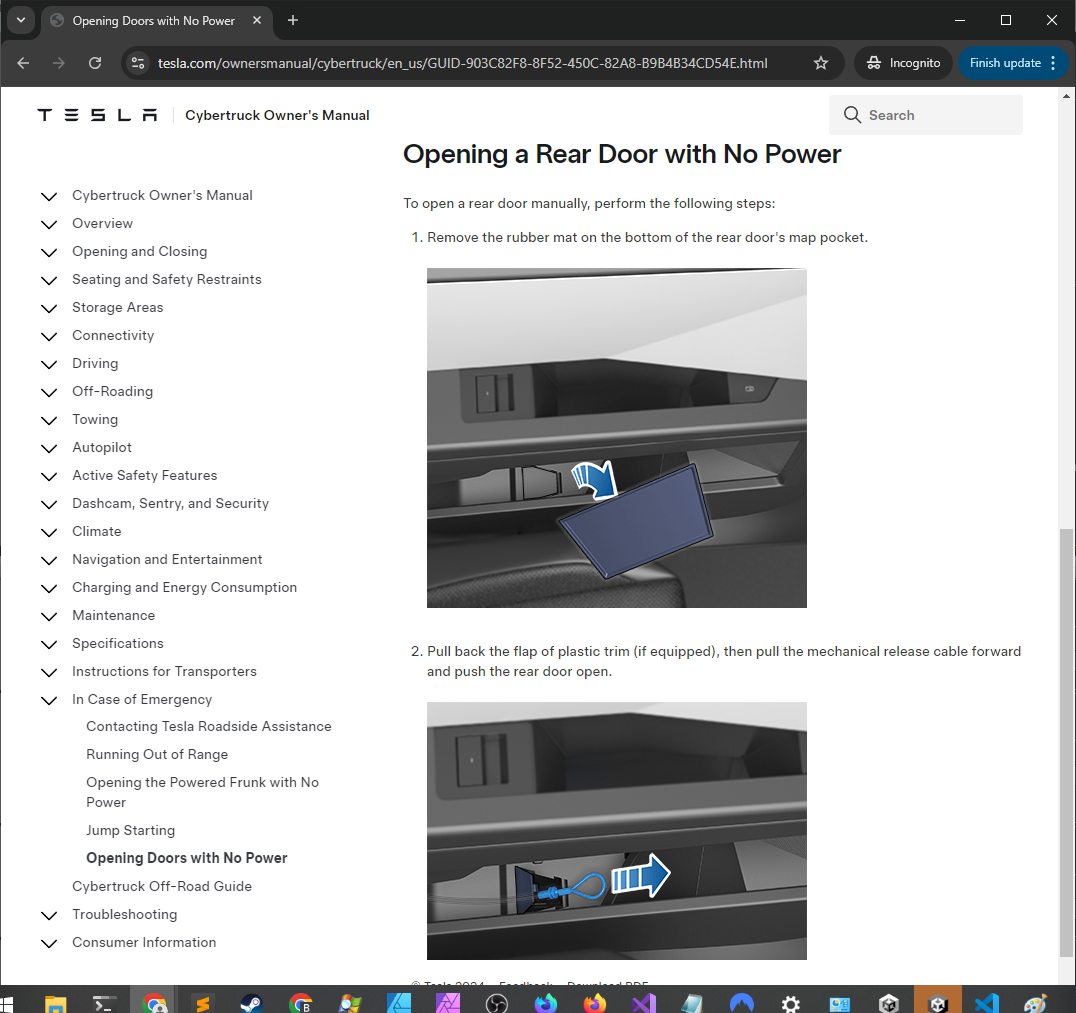Open Navigation and Entertainment
Image resolution: width=1076 pixels, height=1013 pixels.
(167, 559)
